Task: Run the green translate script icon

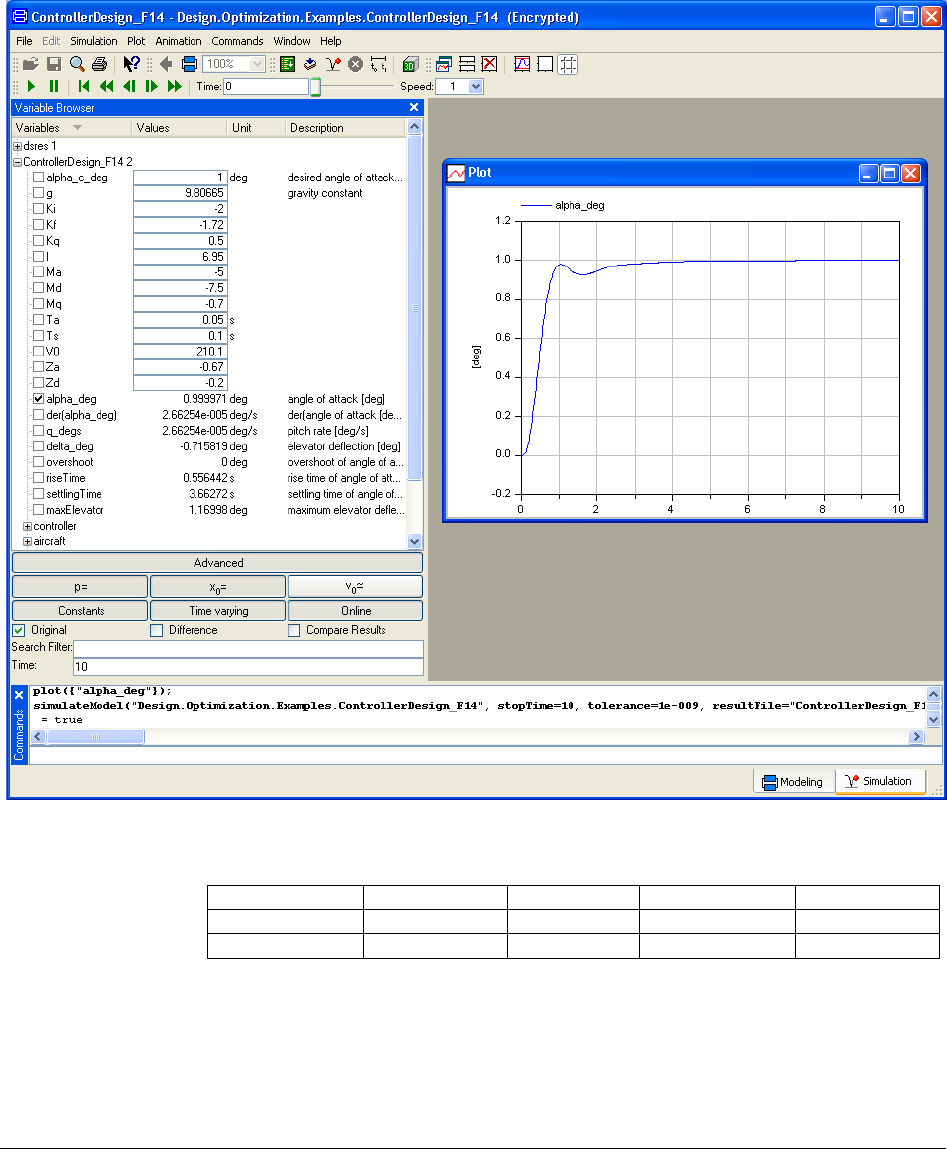Action: click(x=287, y=64)
